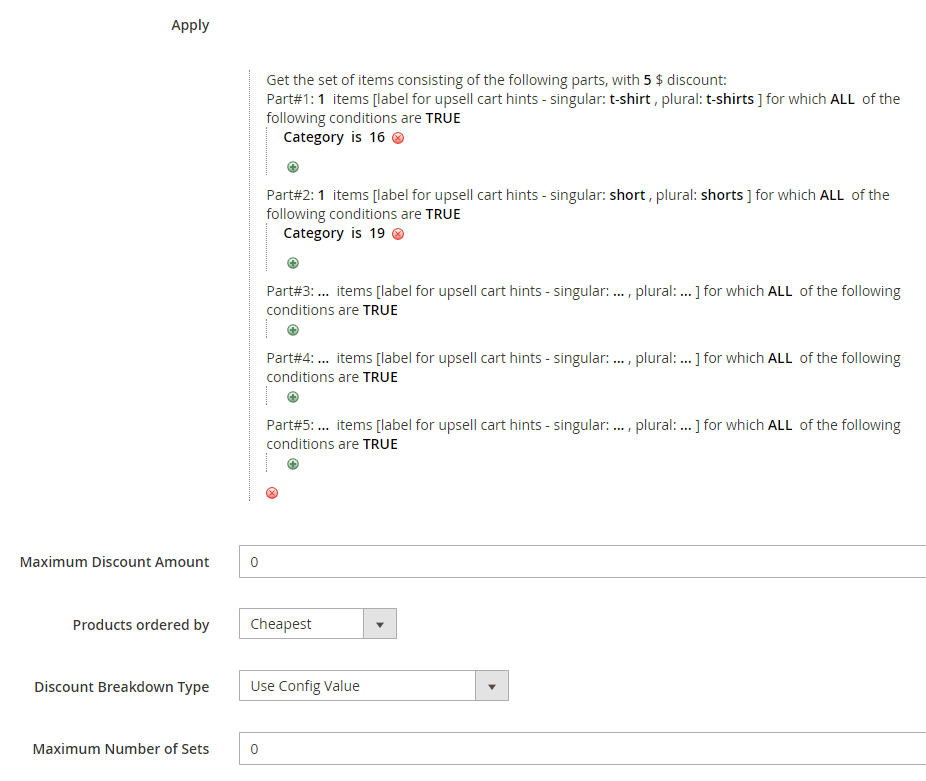Set the Part#4 item quantity placeholder

(x=323, y=359)
